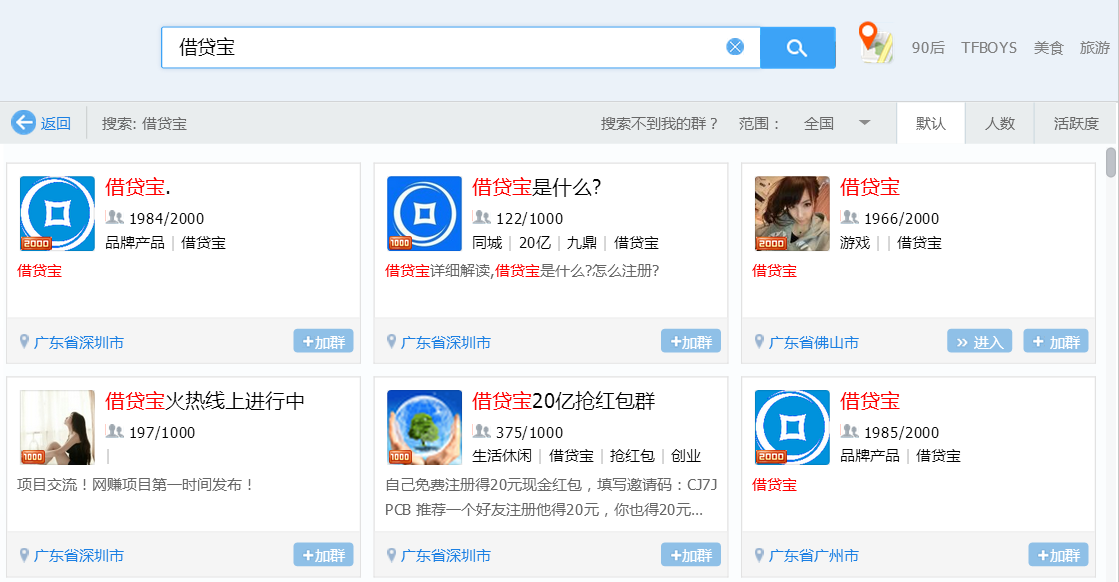Viewport: 1119px width, 582px height.
Task: Open group title 借贷宝20亿抢红包群
Action: tap(563, 401)
